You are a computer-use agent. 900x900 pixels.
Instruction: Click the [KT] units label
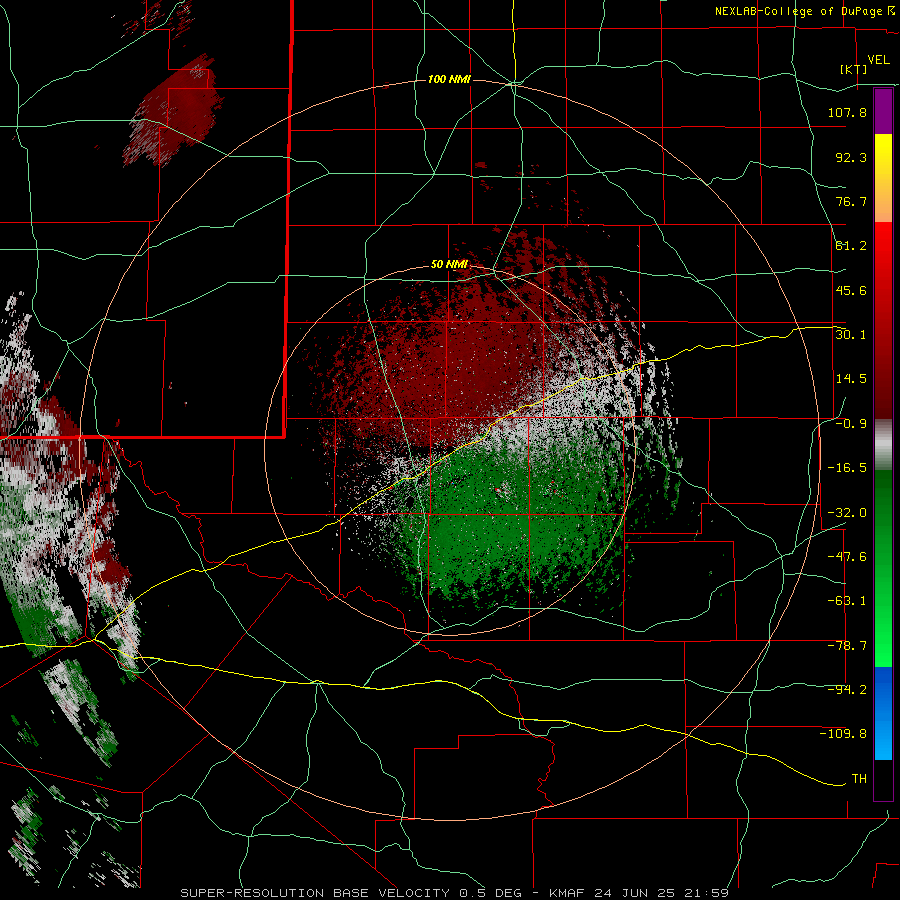click(x=854, y=69)
